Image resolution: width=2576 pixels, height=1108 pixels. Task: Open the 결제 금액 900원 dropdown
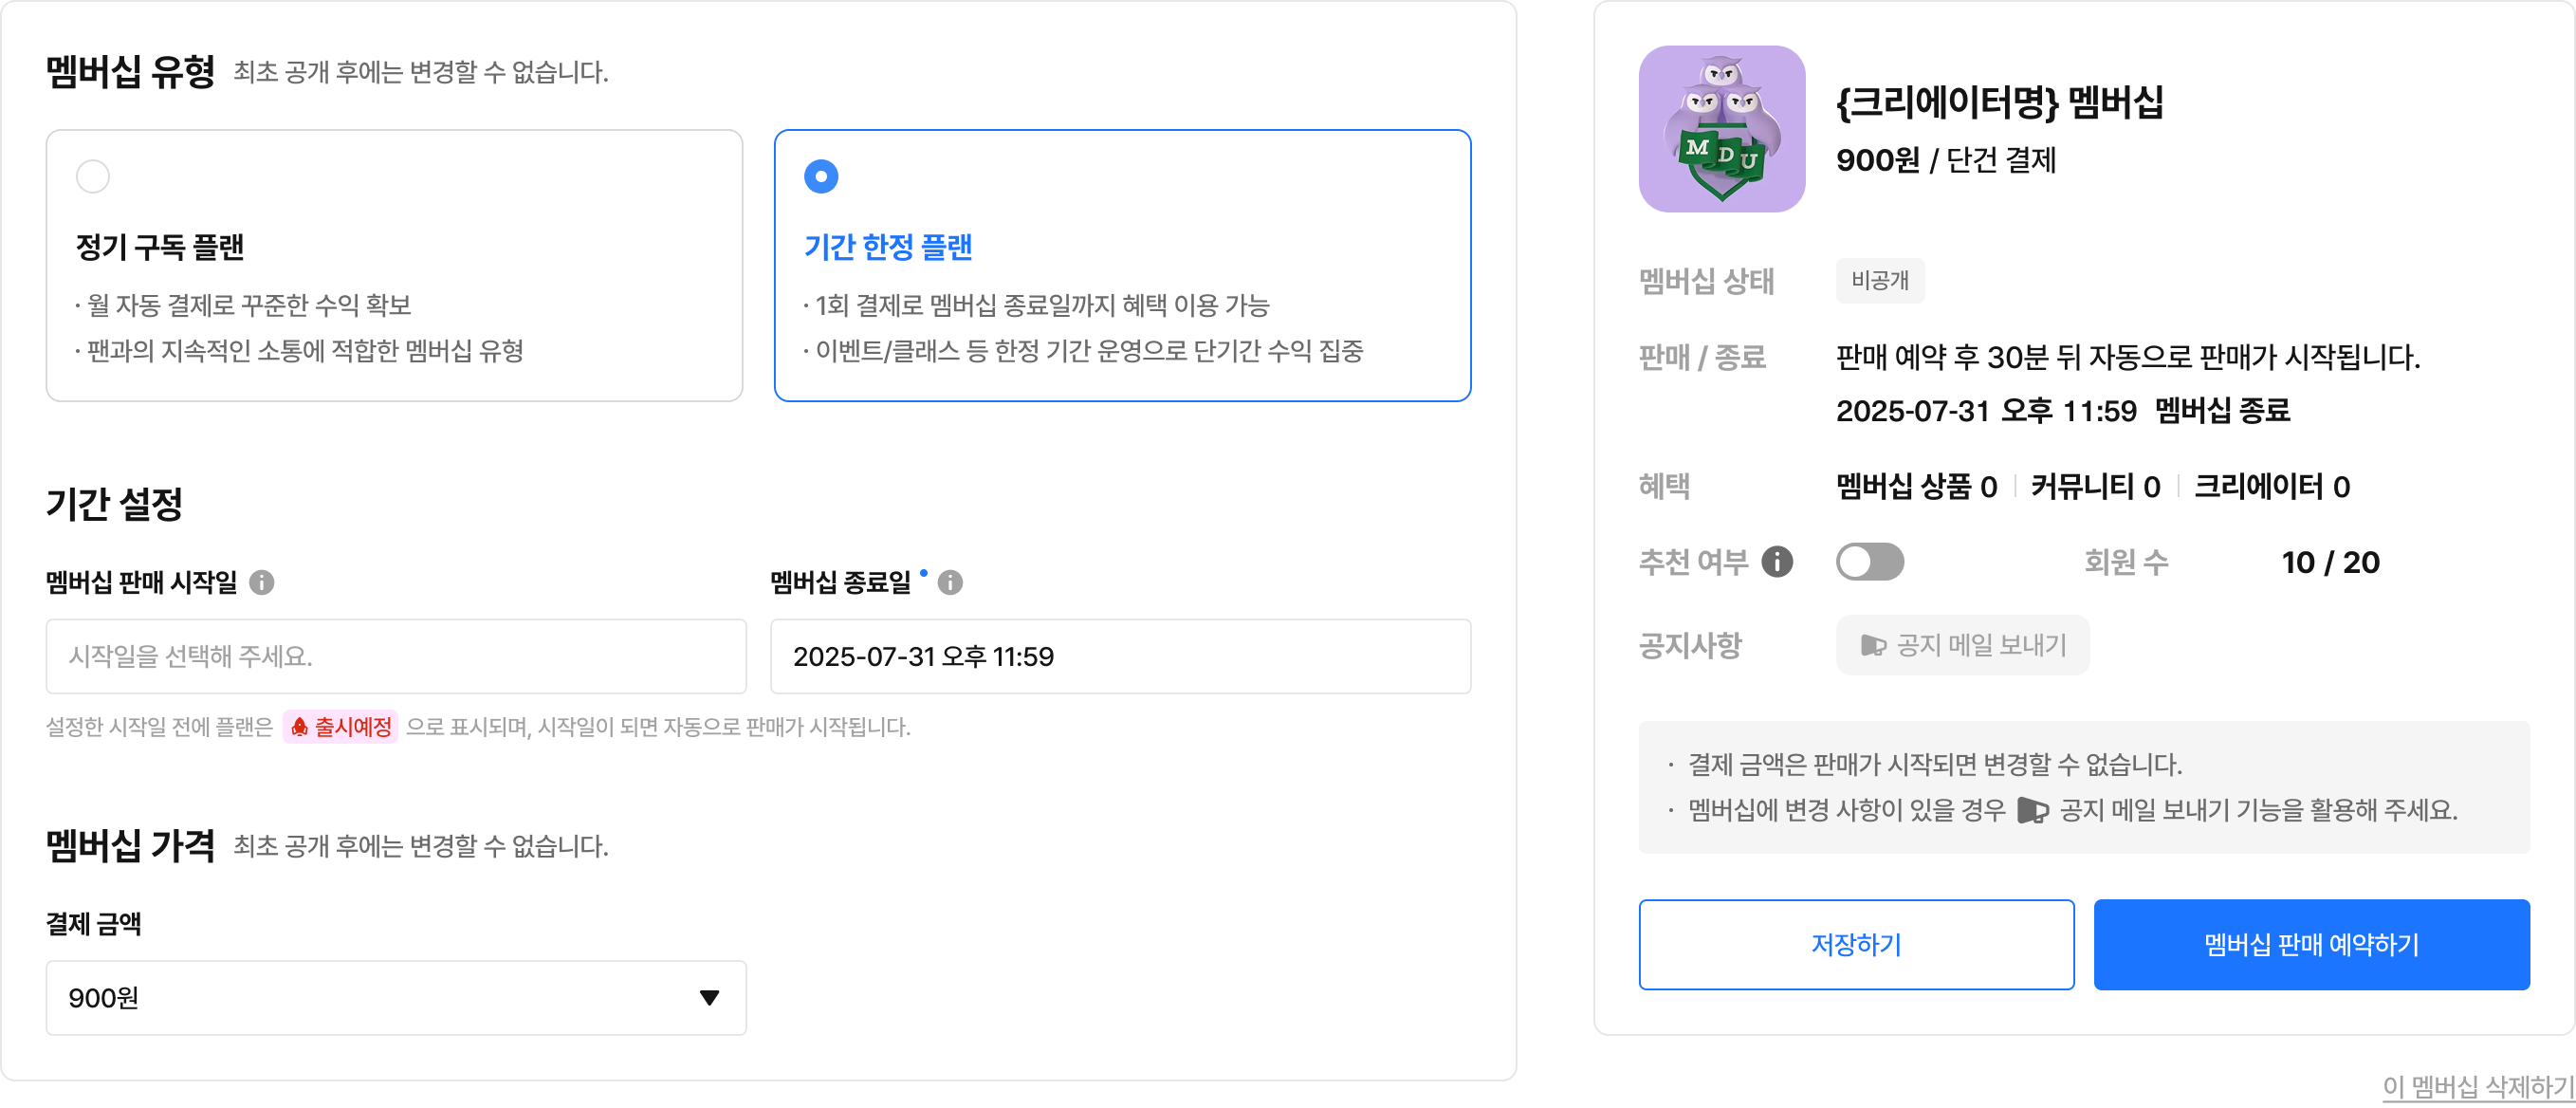396,997
